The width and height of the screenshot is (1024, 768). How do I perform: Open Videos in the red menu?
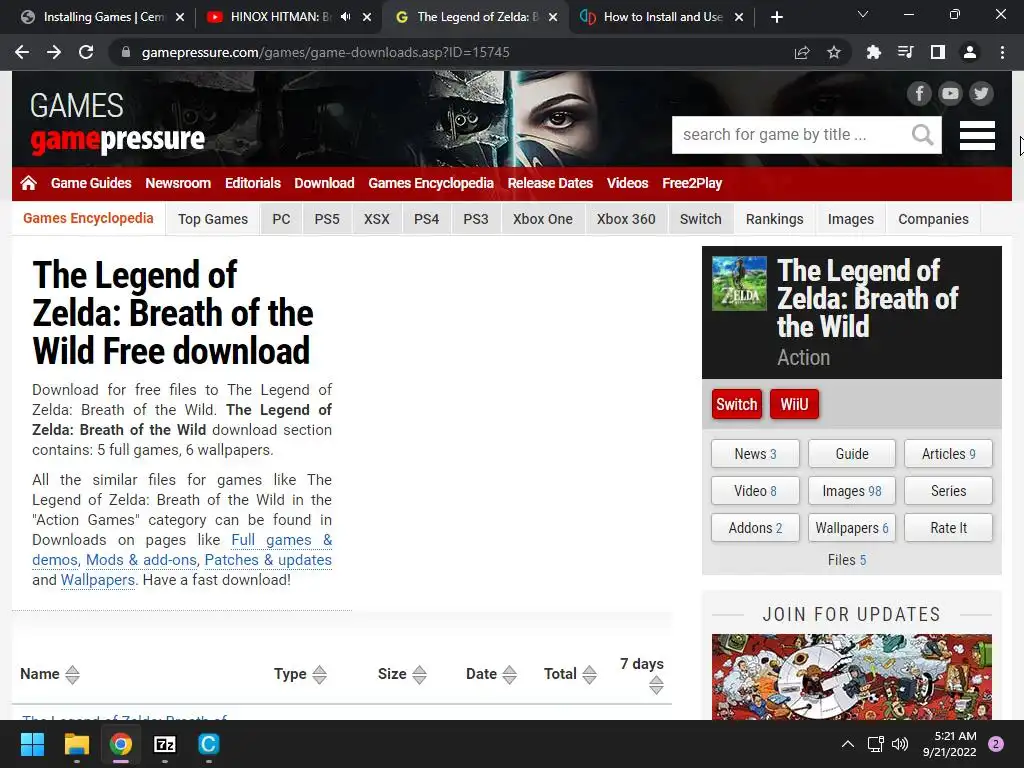tap(627, 184)
